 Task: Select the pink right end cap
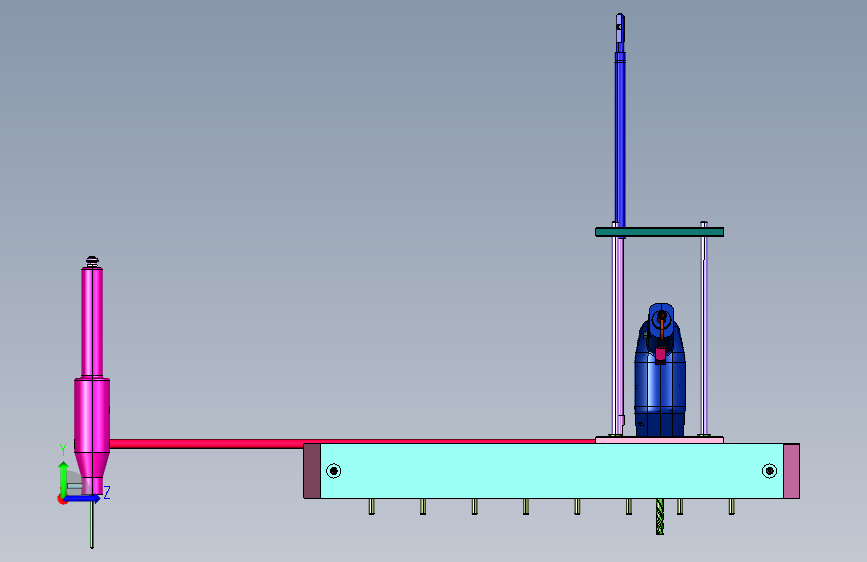click(x=791, y=471)
